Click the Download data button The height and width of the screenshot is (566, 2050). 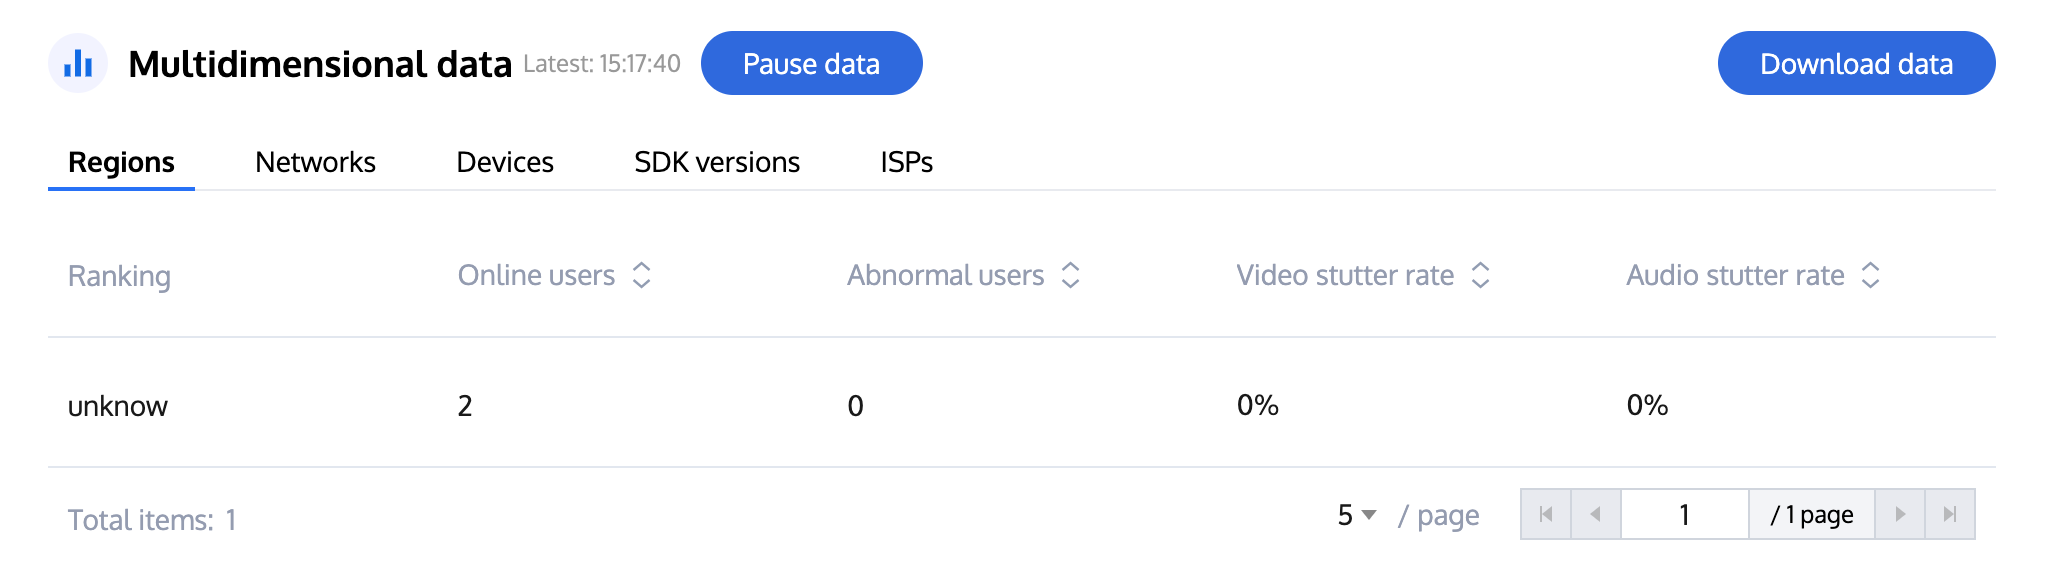[x=1856, y=64]
